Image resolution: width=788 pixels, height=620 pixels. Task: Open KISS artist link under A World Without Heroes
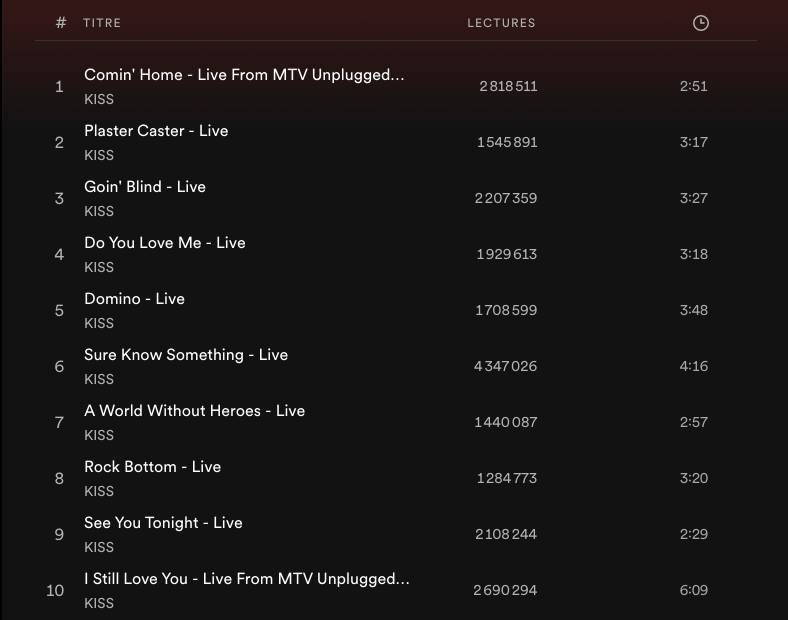[x=99, y=435]
